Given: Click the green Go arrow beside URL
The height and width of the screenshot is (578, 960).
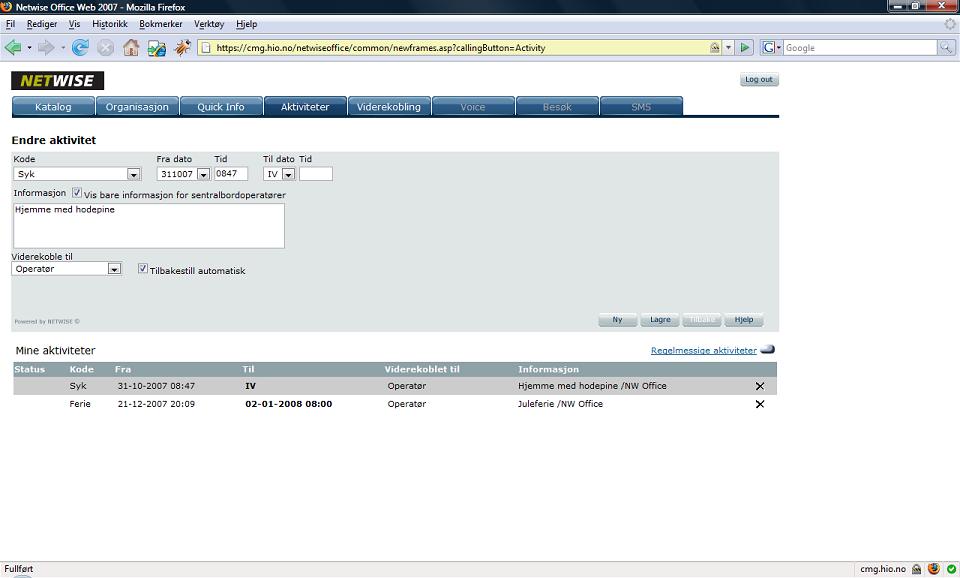Looking at the screenshot, I should (x=744, y=47).
